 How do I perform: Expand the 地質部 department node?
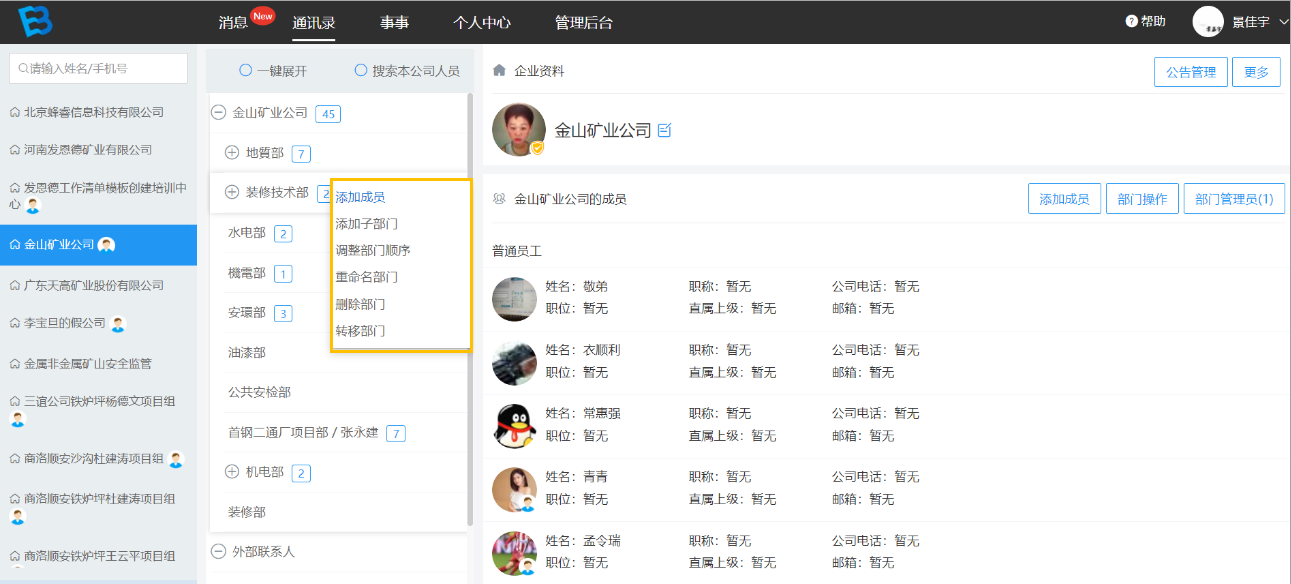(232, 153)
